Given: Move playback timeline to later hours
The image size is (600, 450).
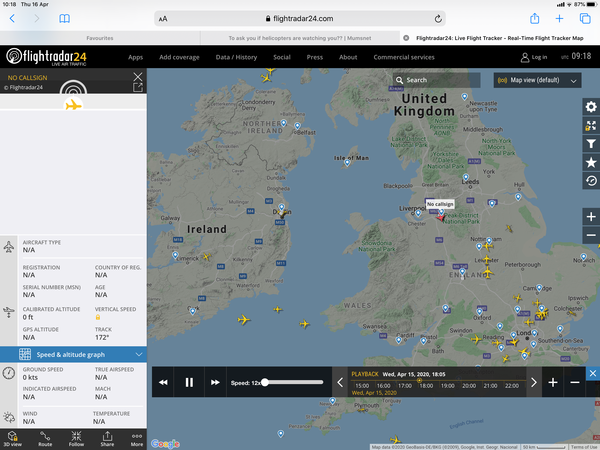Looking at the screenshot, I should click(534, 382).
